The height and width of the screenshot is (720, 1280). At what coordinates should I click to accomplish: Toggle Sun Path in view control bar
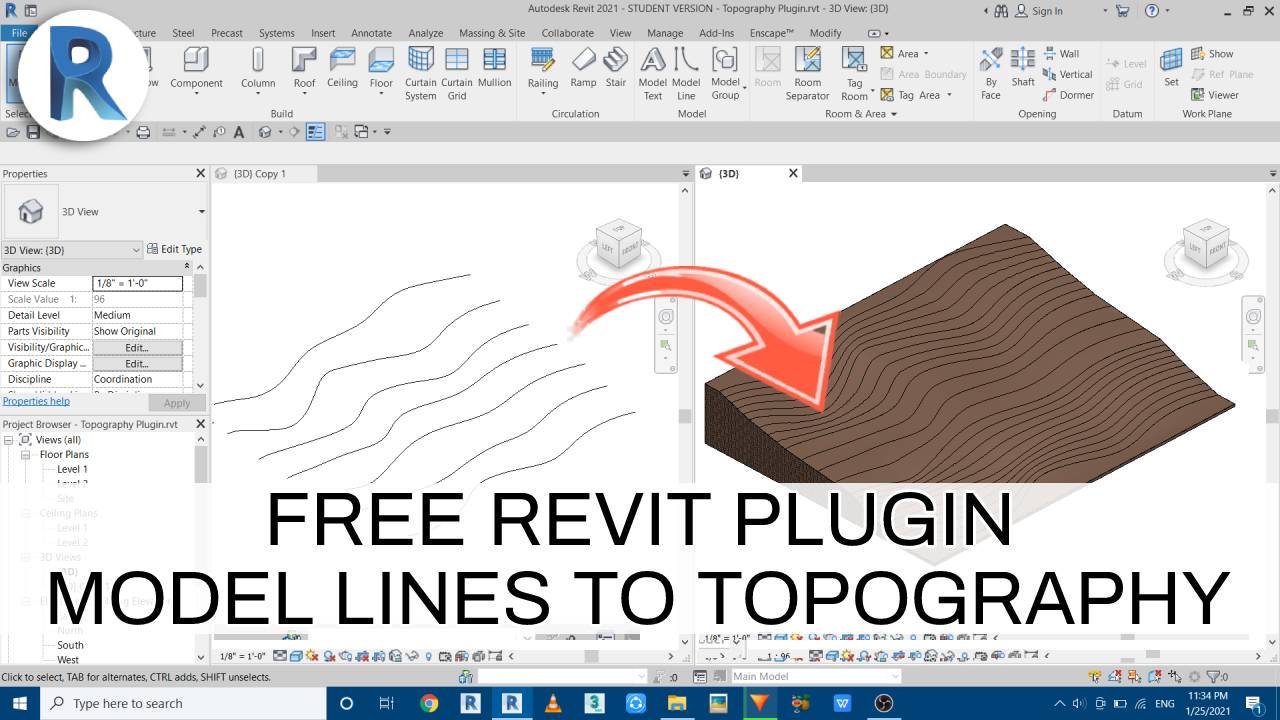click(x=311, y=655)
